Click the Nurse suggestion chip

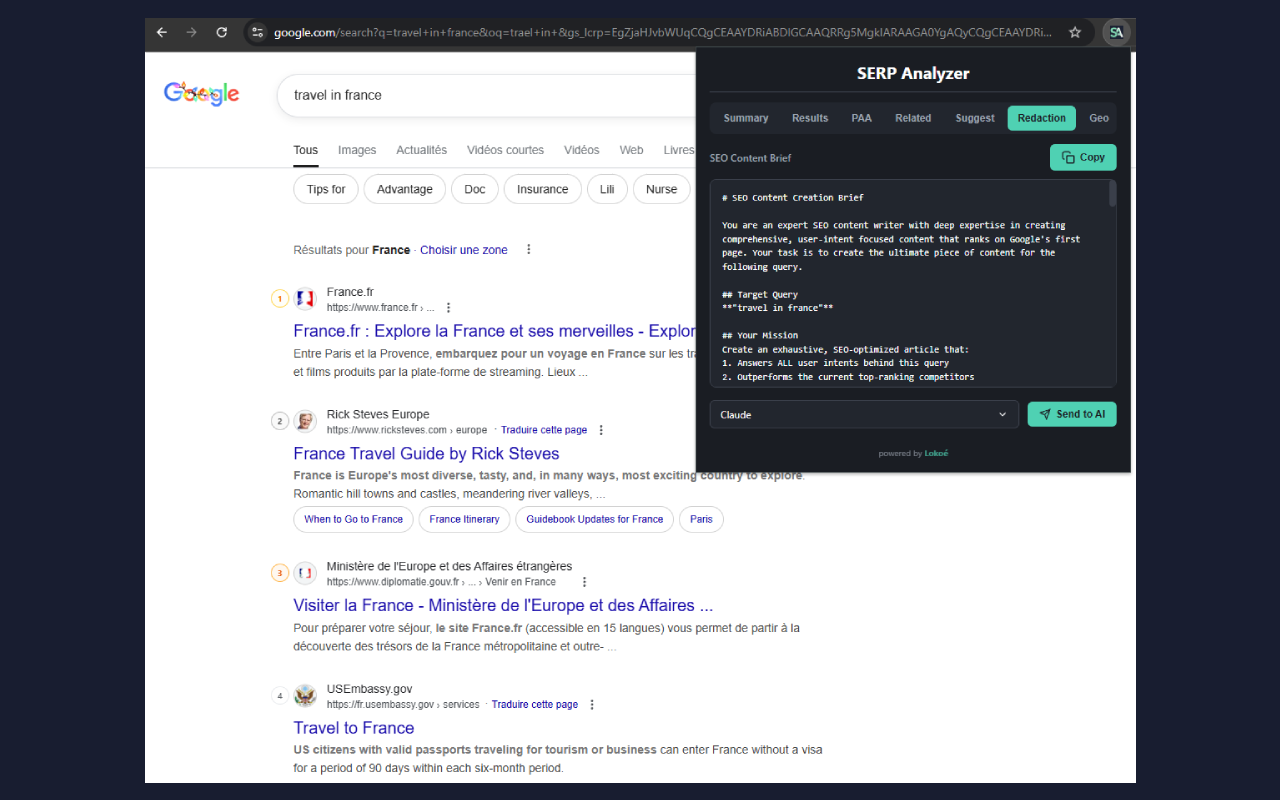click(x=662, y=189)
